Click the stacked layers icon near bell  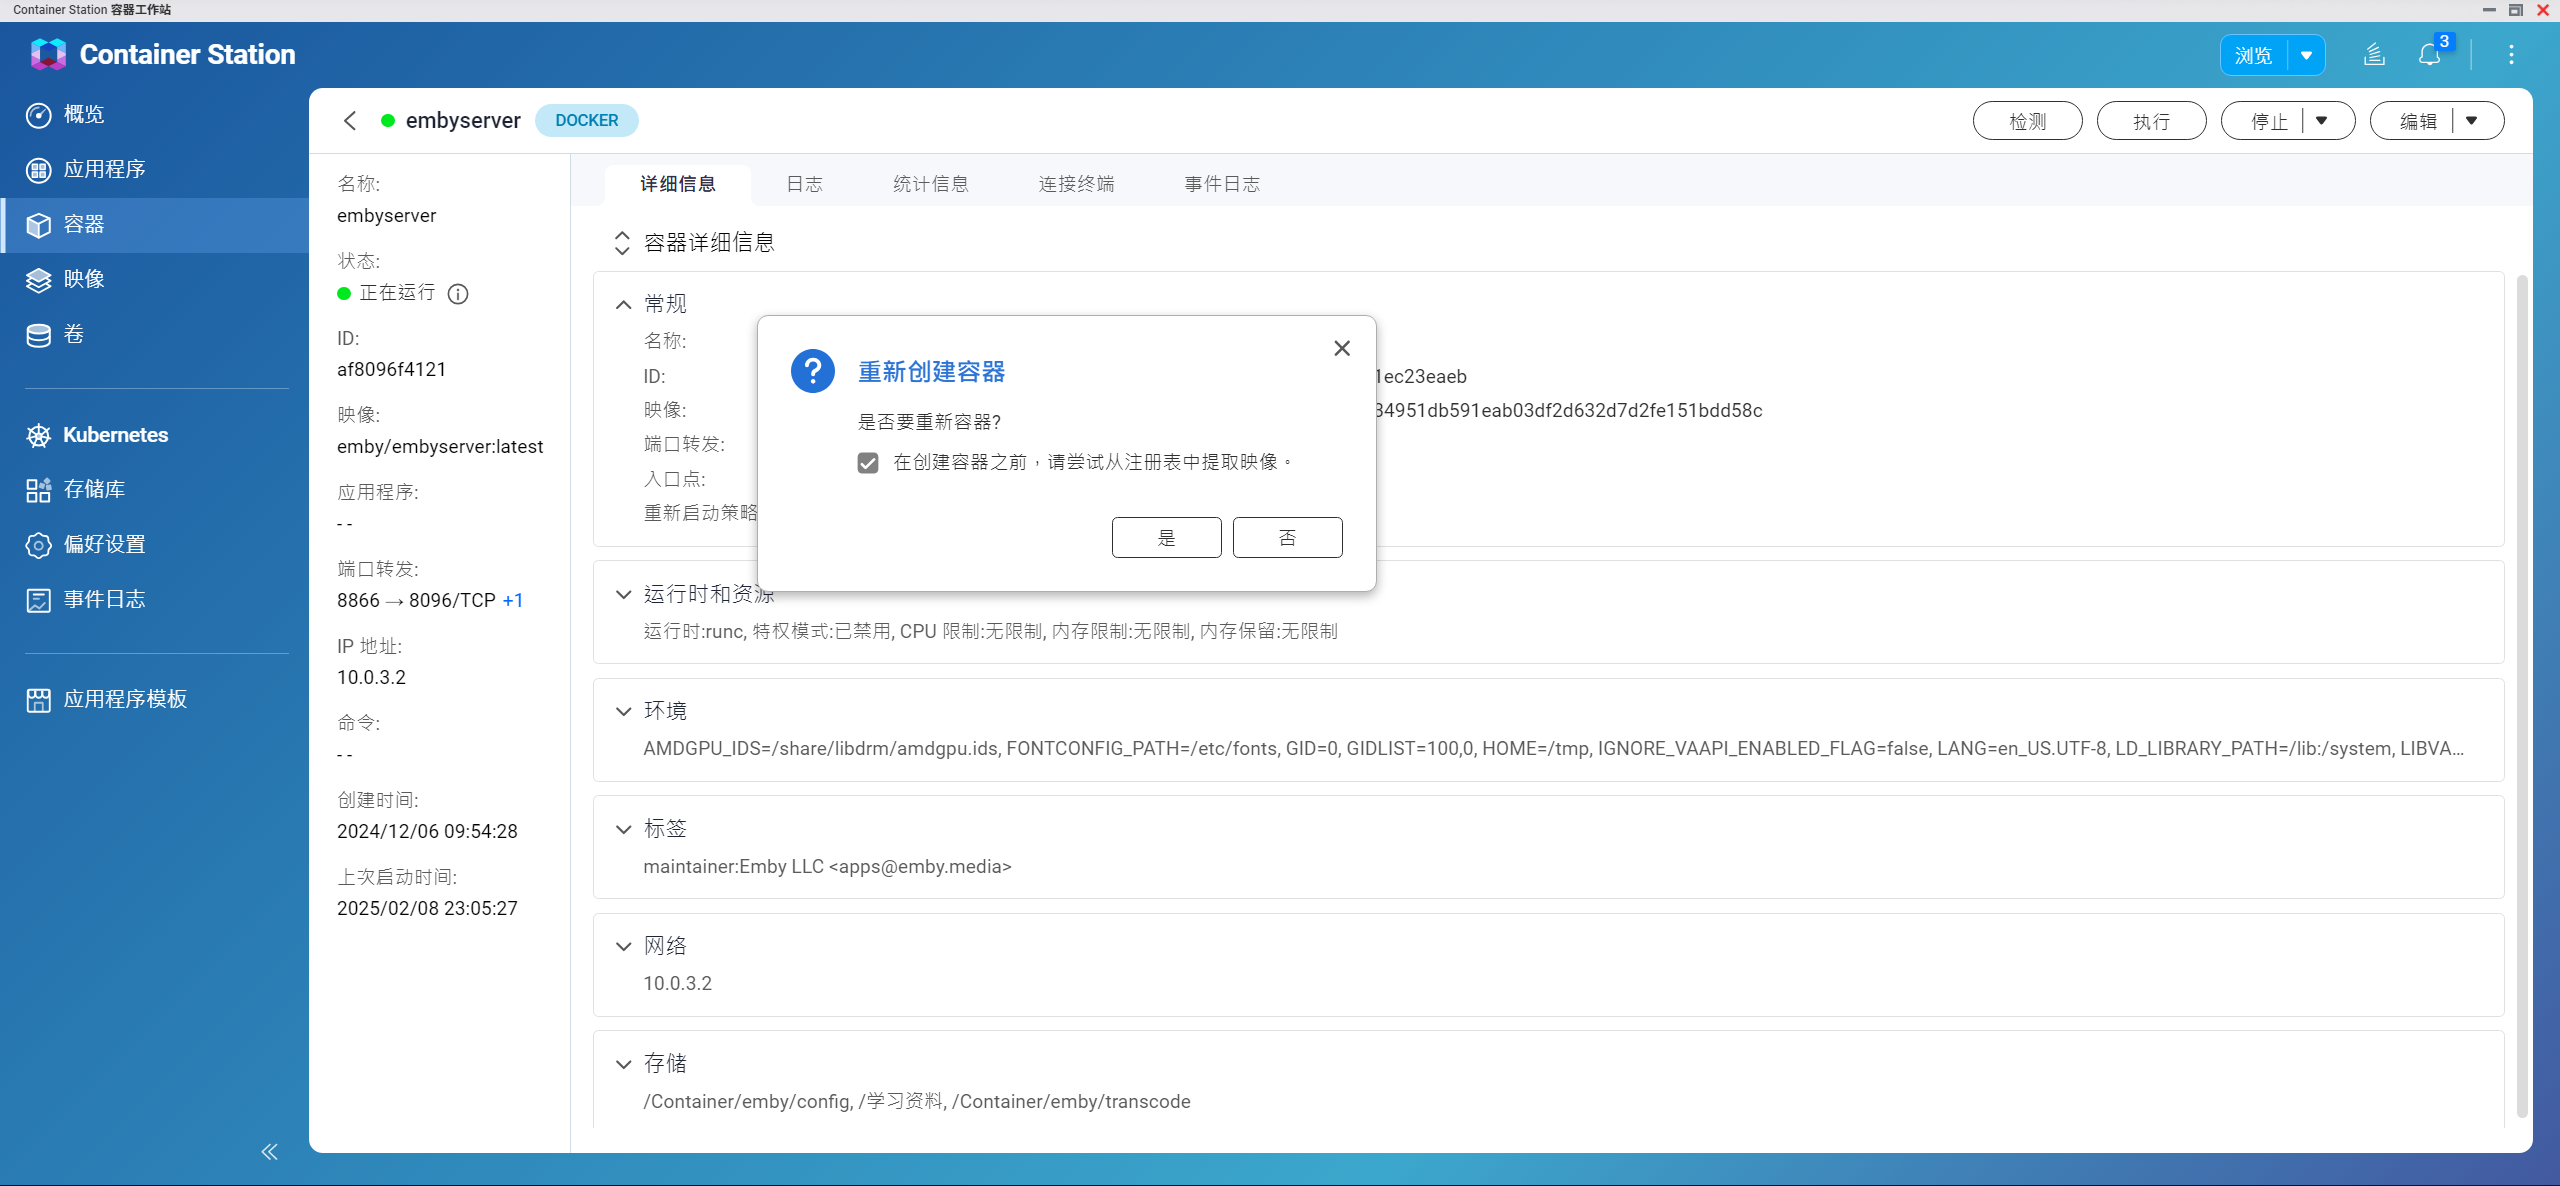[x=2374, y=55]
